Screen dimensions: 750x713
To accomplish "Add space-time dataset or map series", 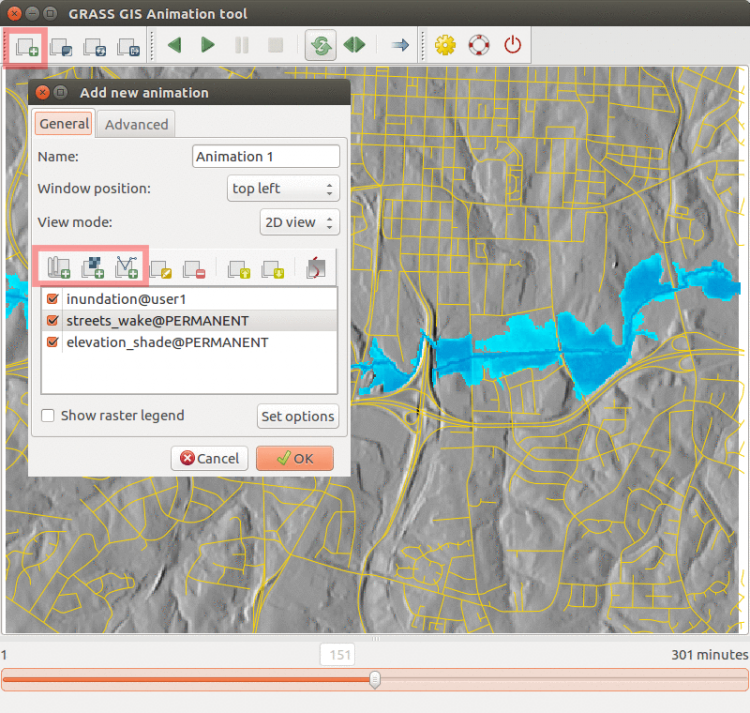I will tap(59, 267).
